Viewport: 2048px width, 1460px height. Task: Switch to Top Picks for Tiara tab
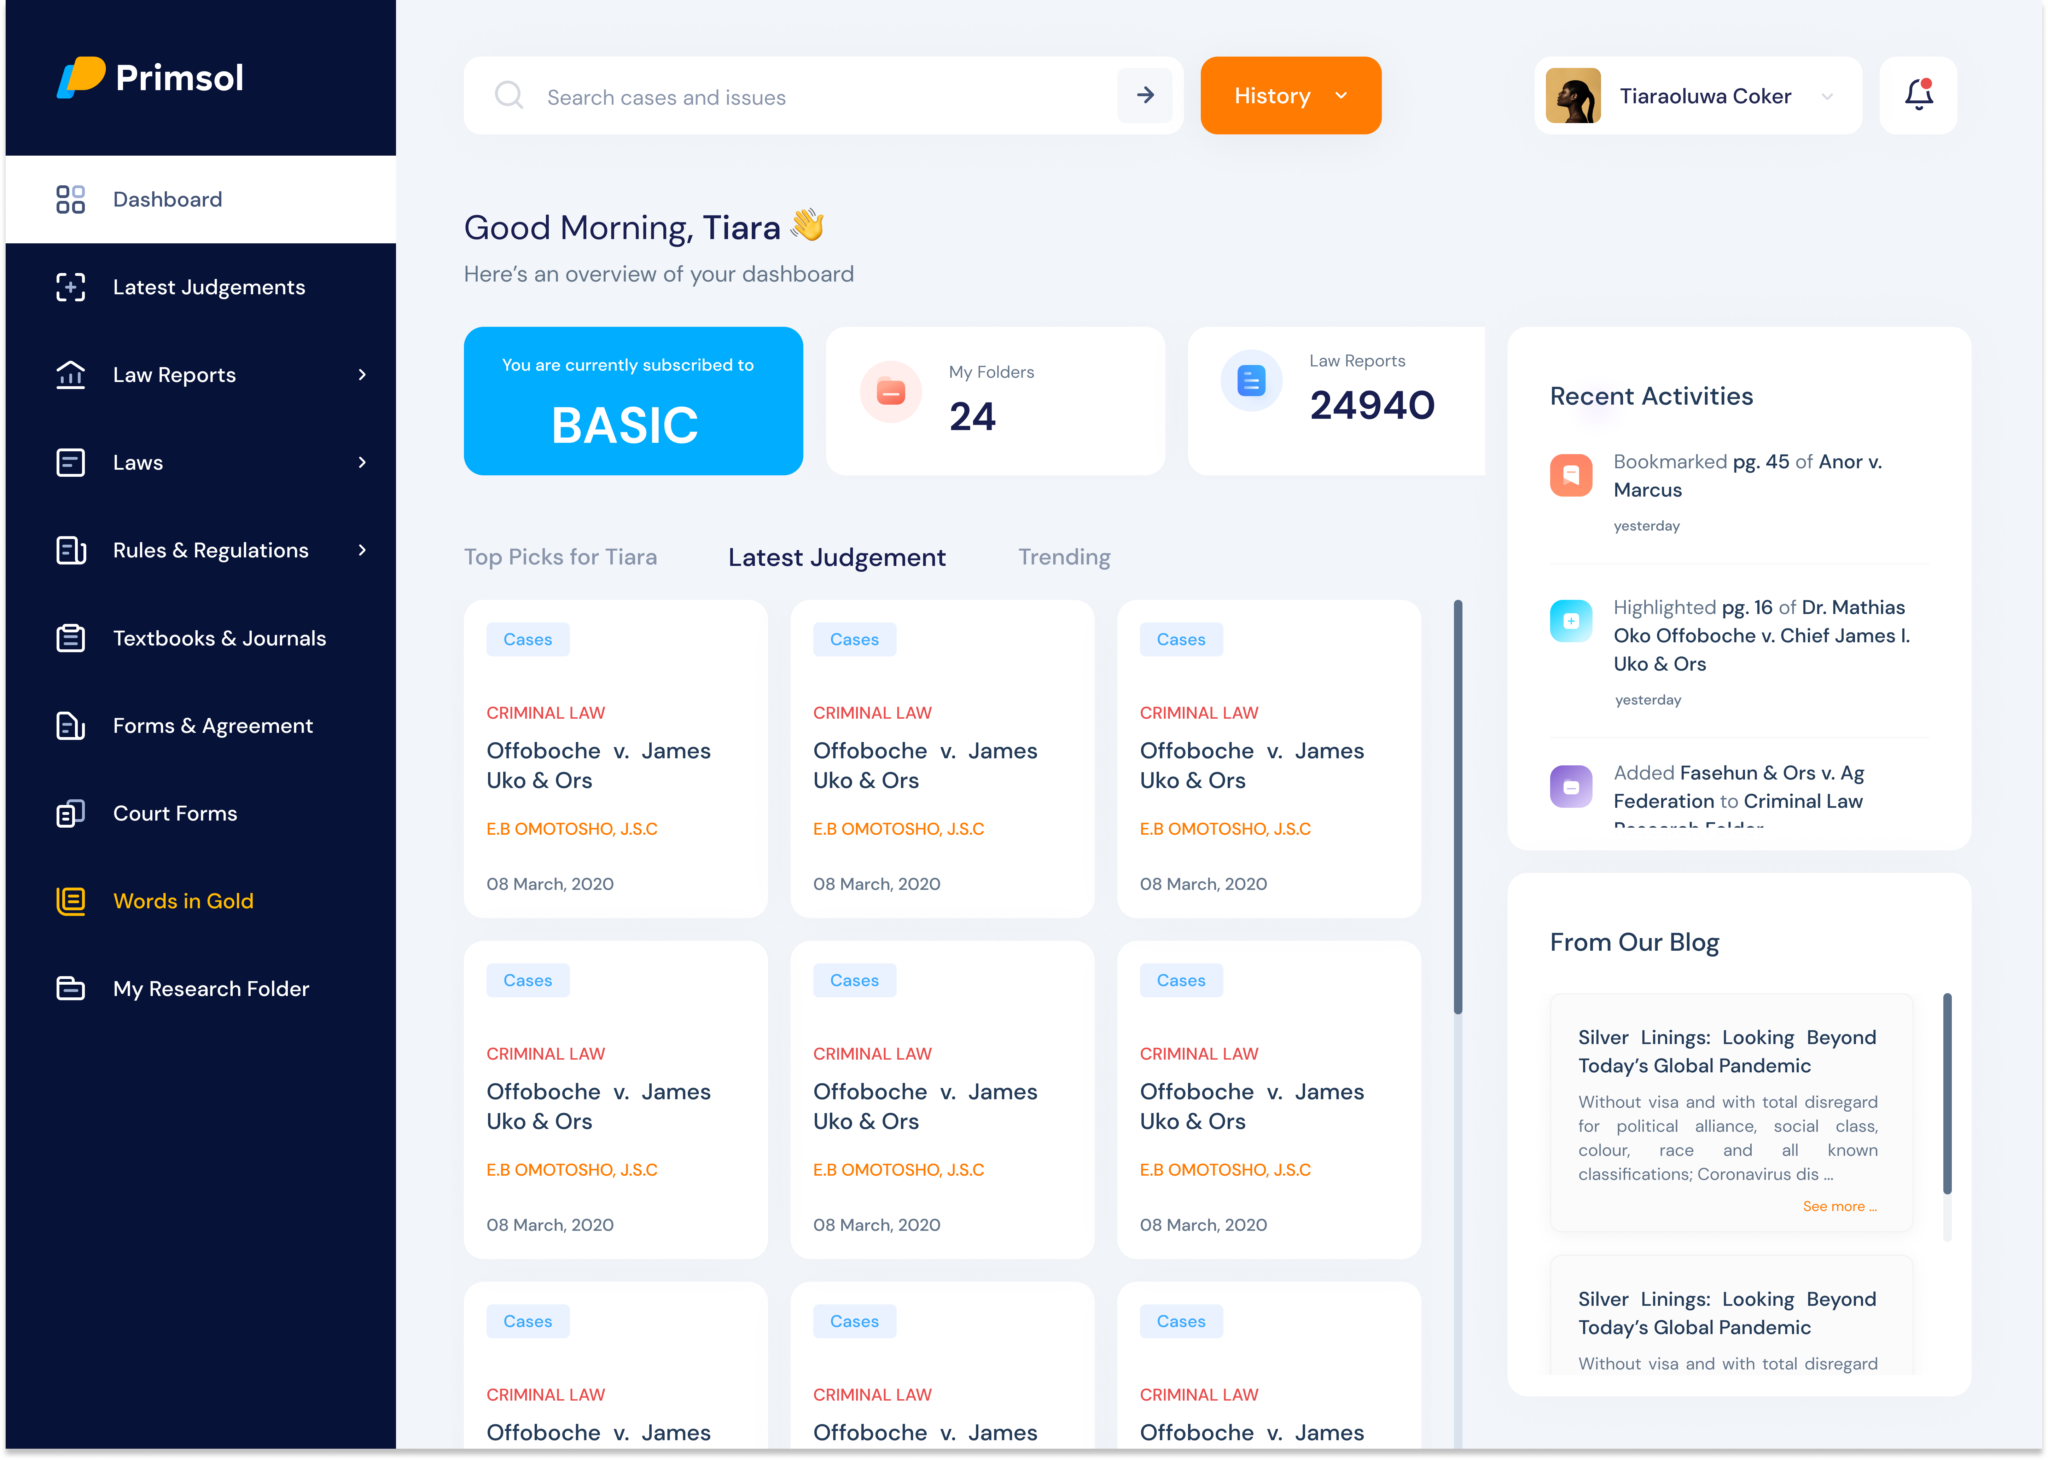(560, 557)
